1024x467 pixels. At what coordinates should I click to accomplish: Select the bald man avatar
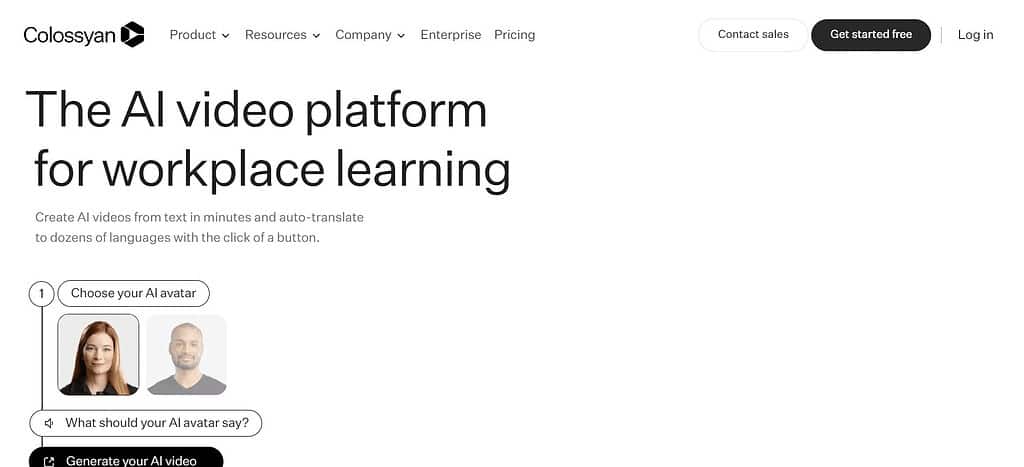coord(186,355)
